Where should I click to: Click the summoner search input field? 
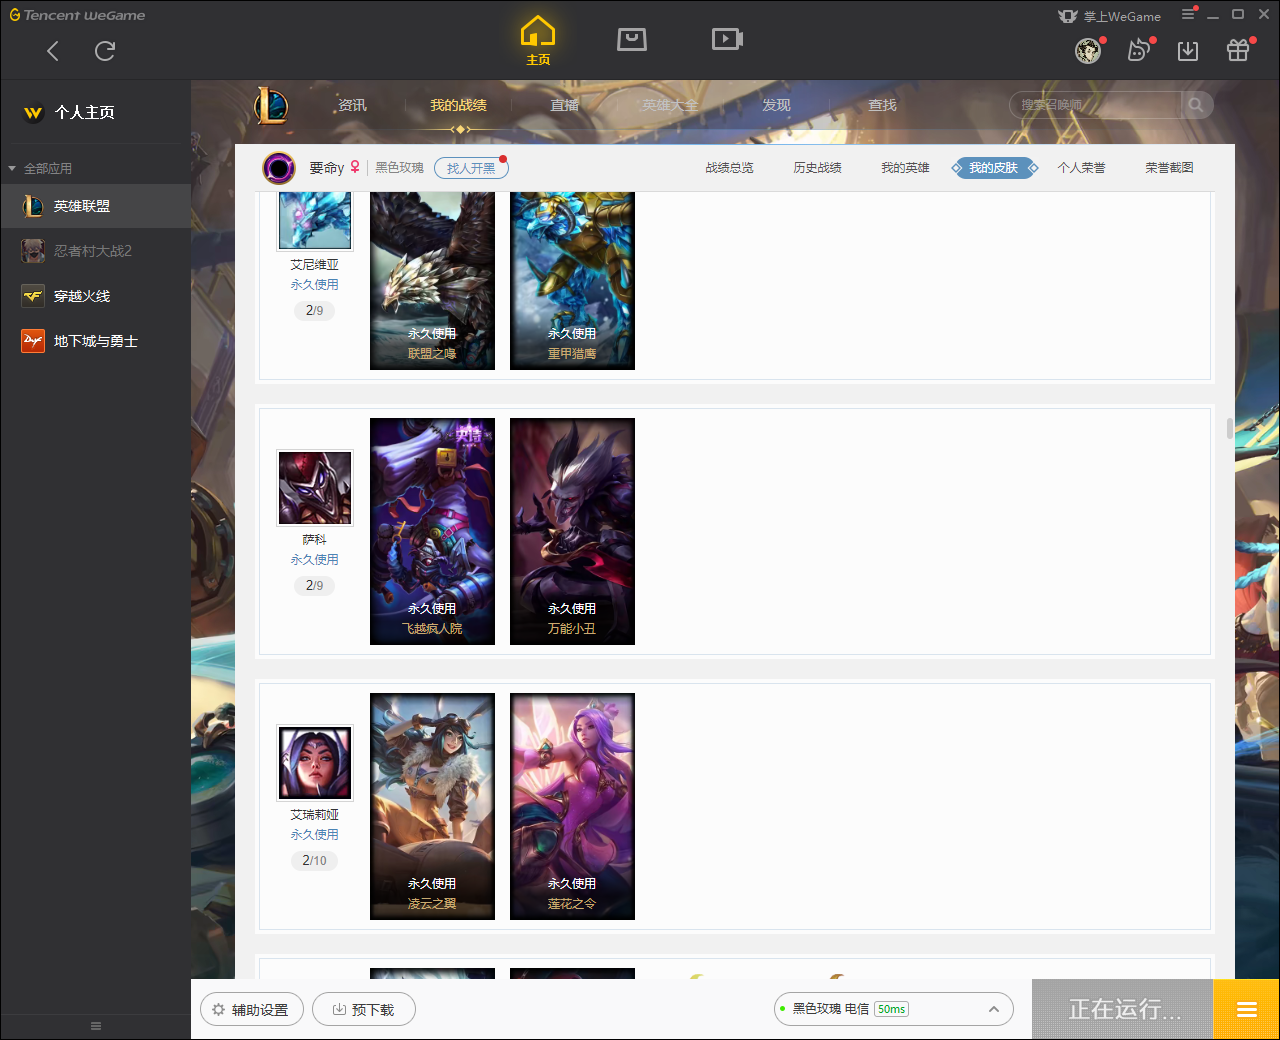coord(1096,105)
